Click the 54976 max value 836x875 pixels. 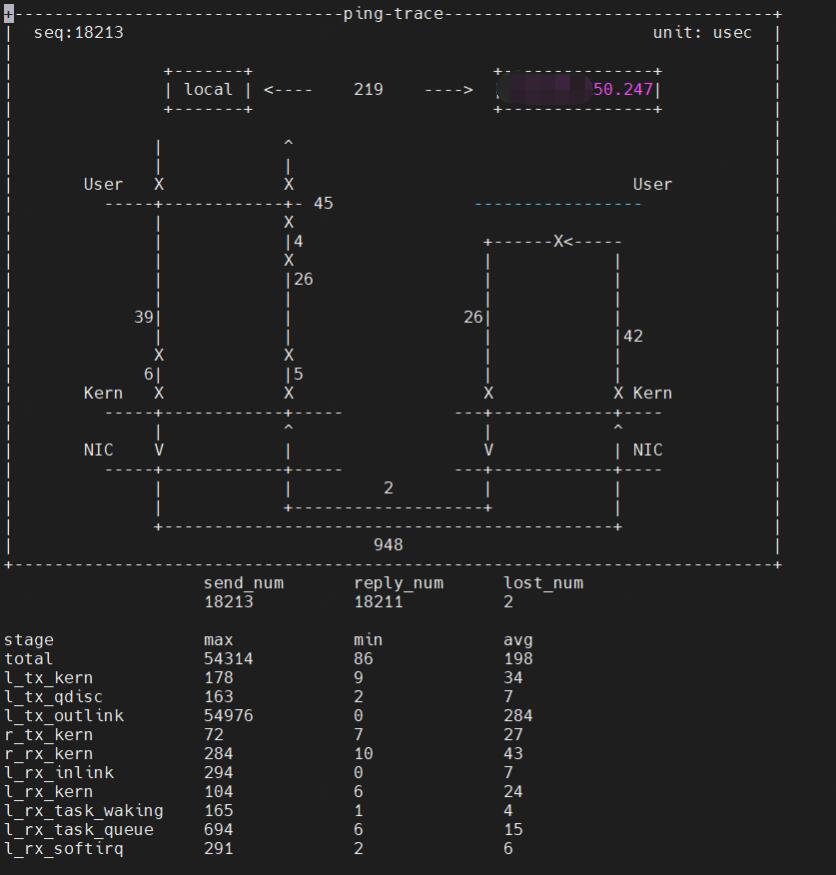(228, 716)
